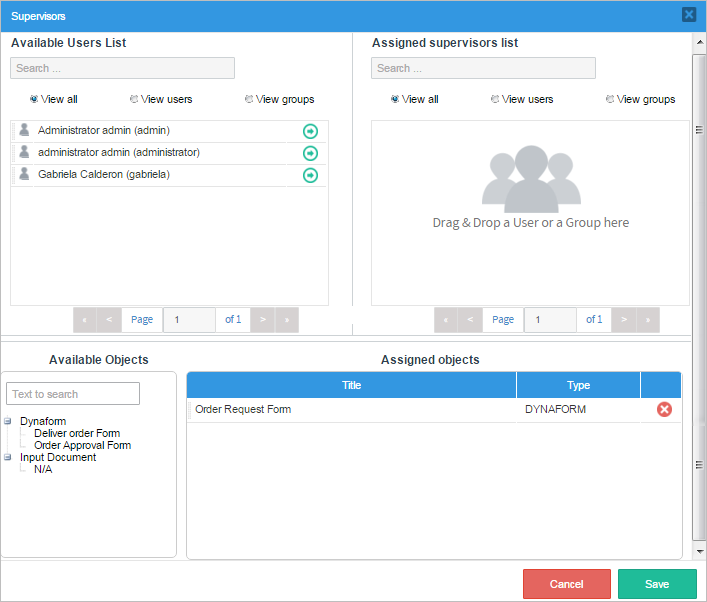Click the dialog's vertical scrollbar
Screen dimensions: 707x602
(699, 300)
